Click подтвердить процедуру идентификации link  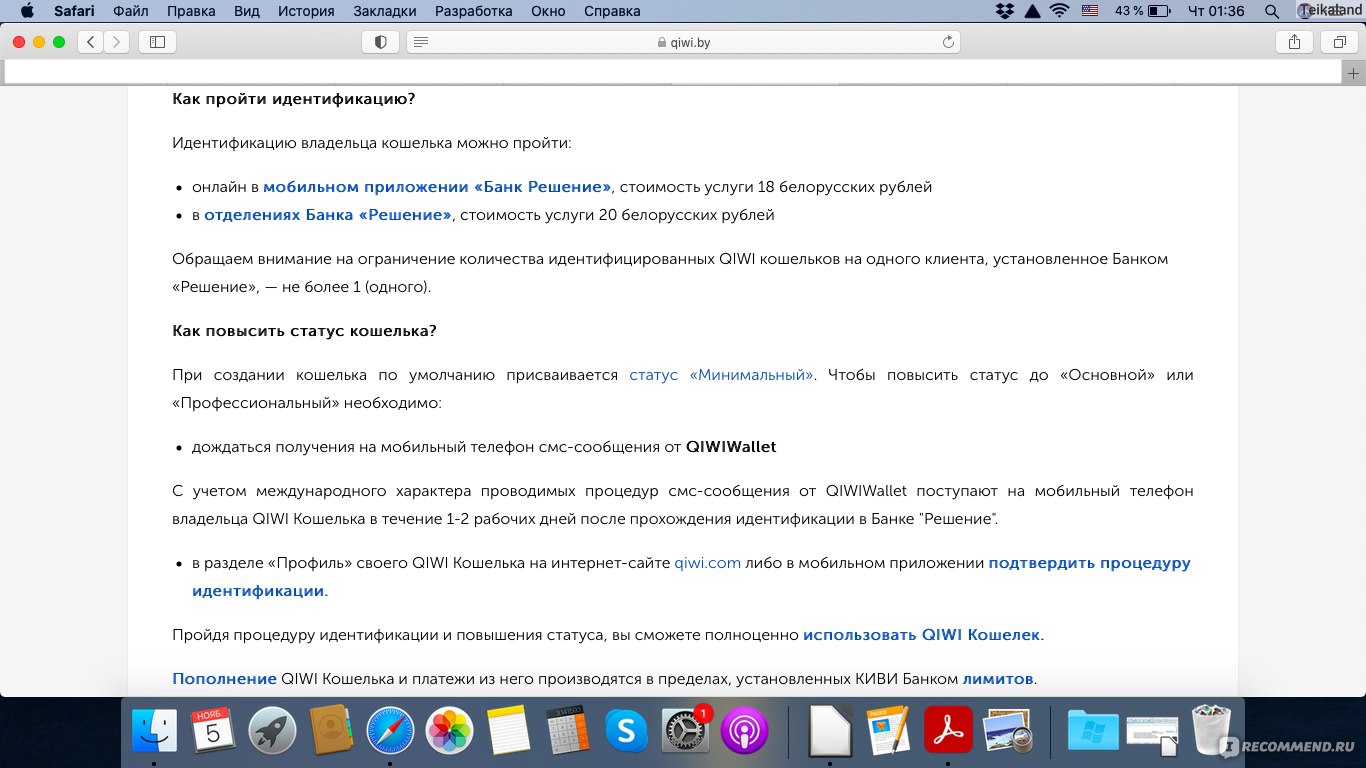691,577
